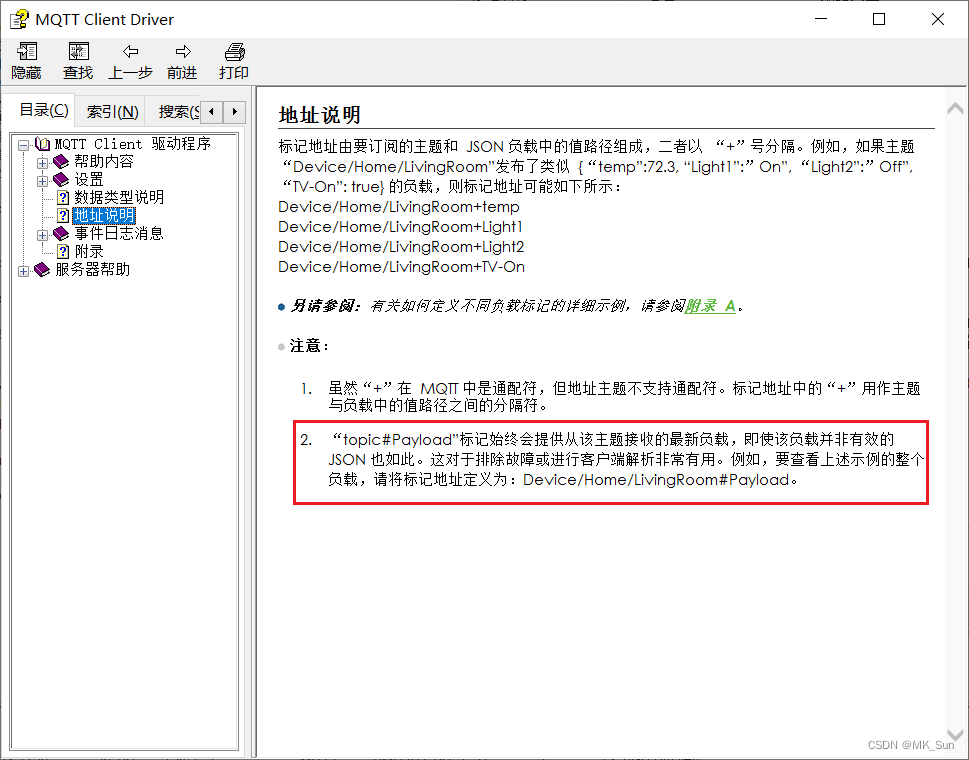Select the 地址说明 topic

pyautogui.click(x=104, y=216)
